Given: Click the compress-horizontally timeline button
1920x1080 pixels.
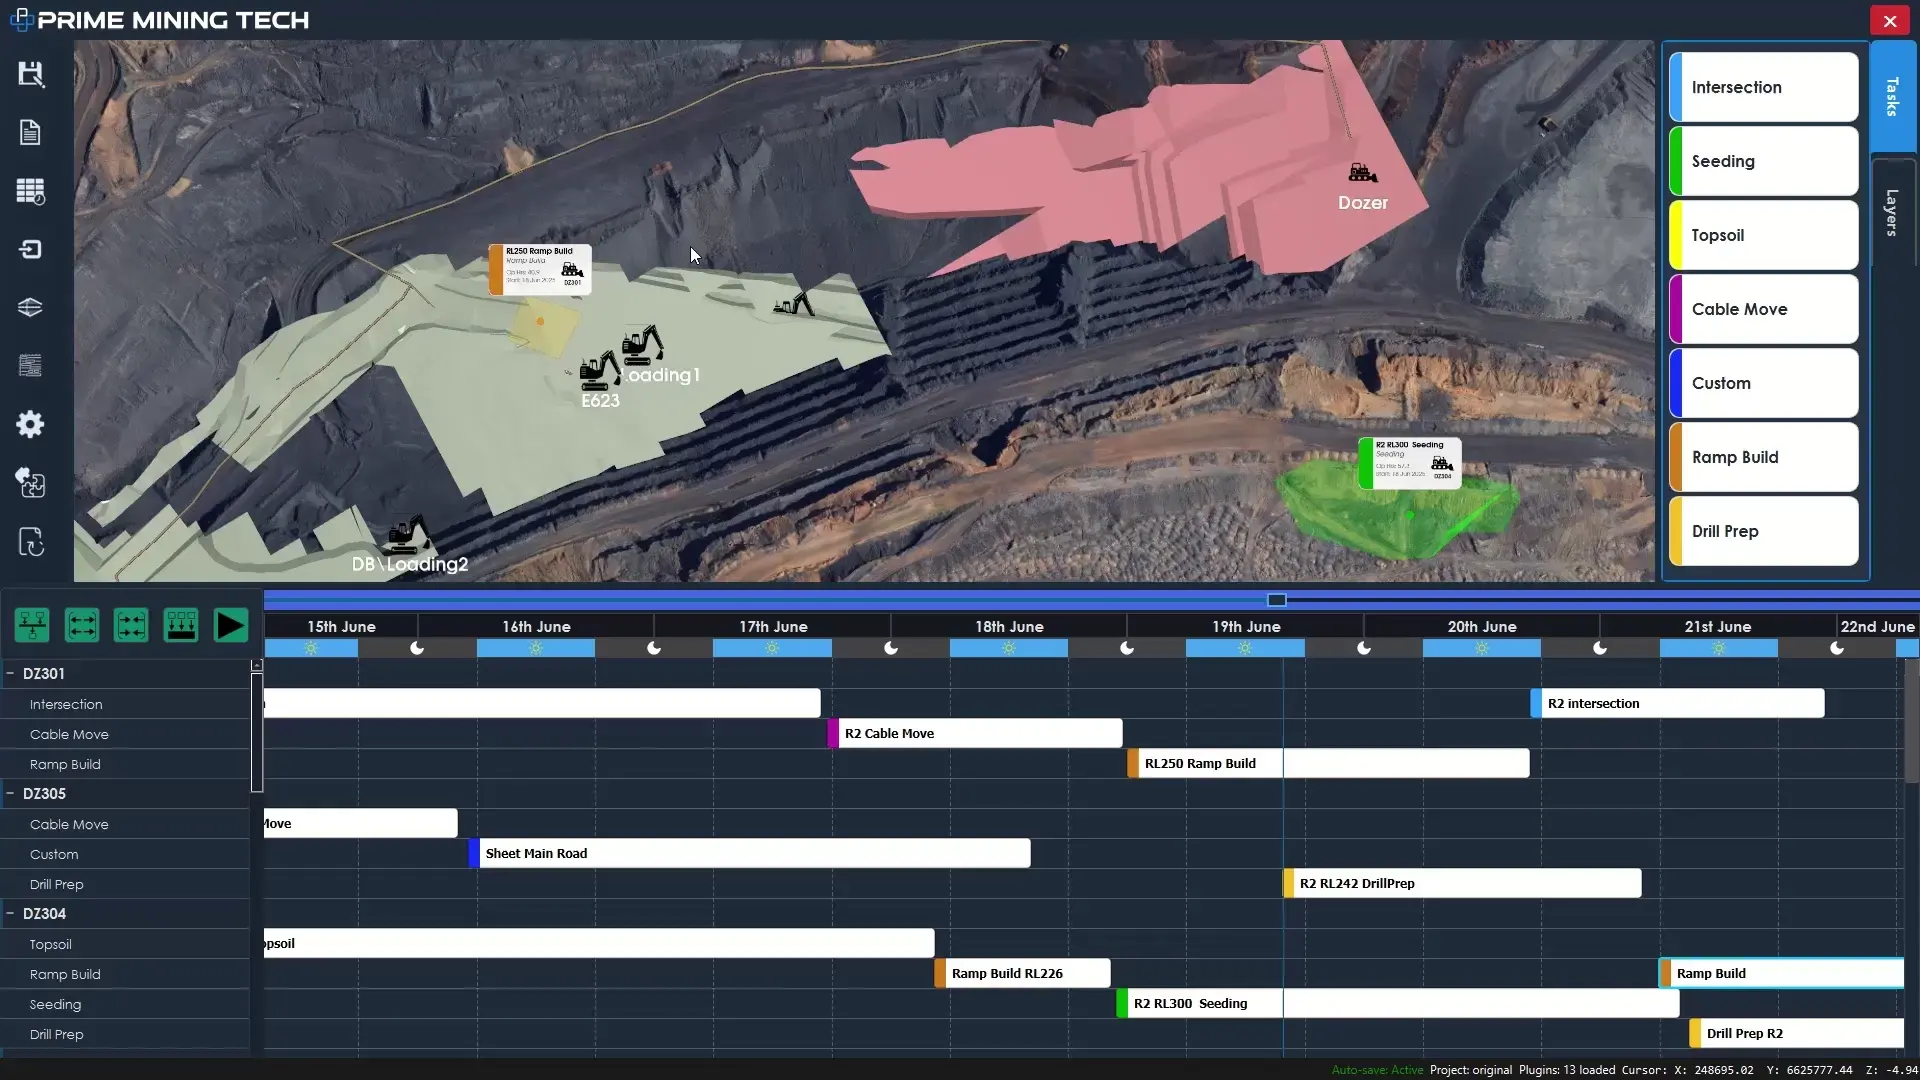Looking at the screenshot, I should pyautogui.click(x=131, y=626).
